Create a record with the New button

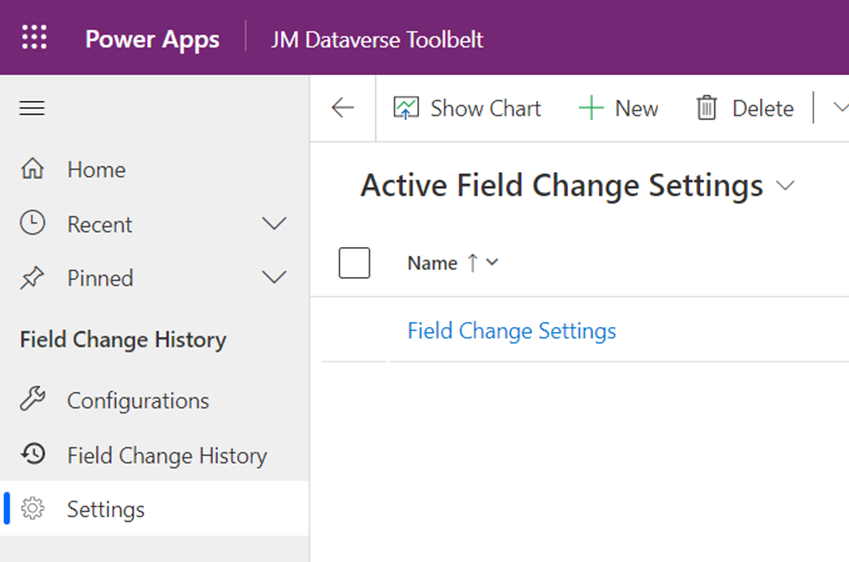618,108
